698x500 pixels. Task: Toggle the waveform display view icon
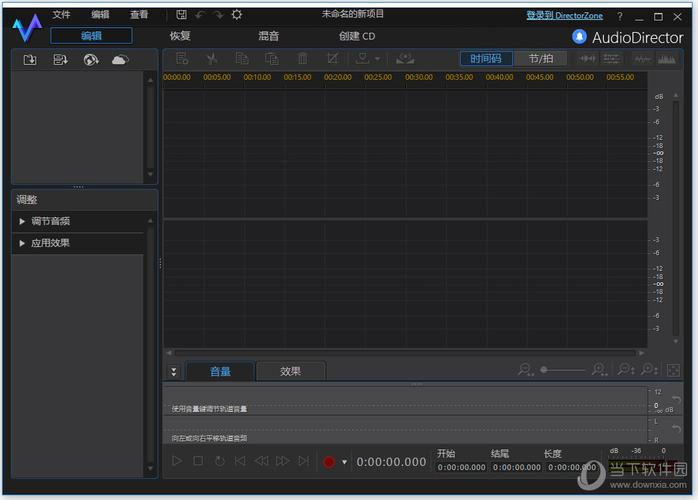pos(588,58)
